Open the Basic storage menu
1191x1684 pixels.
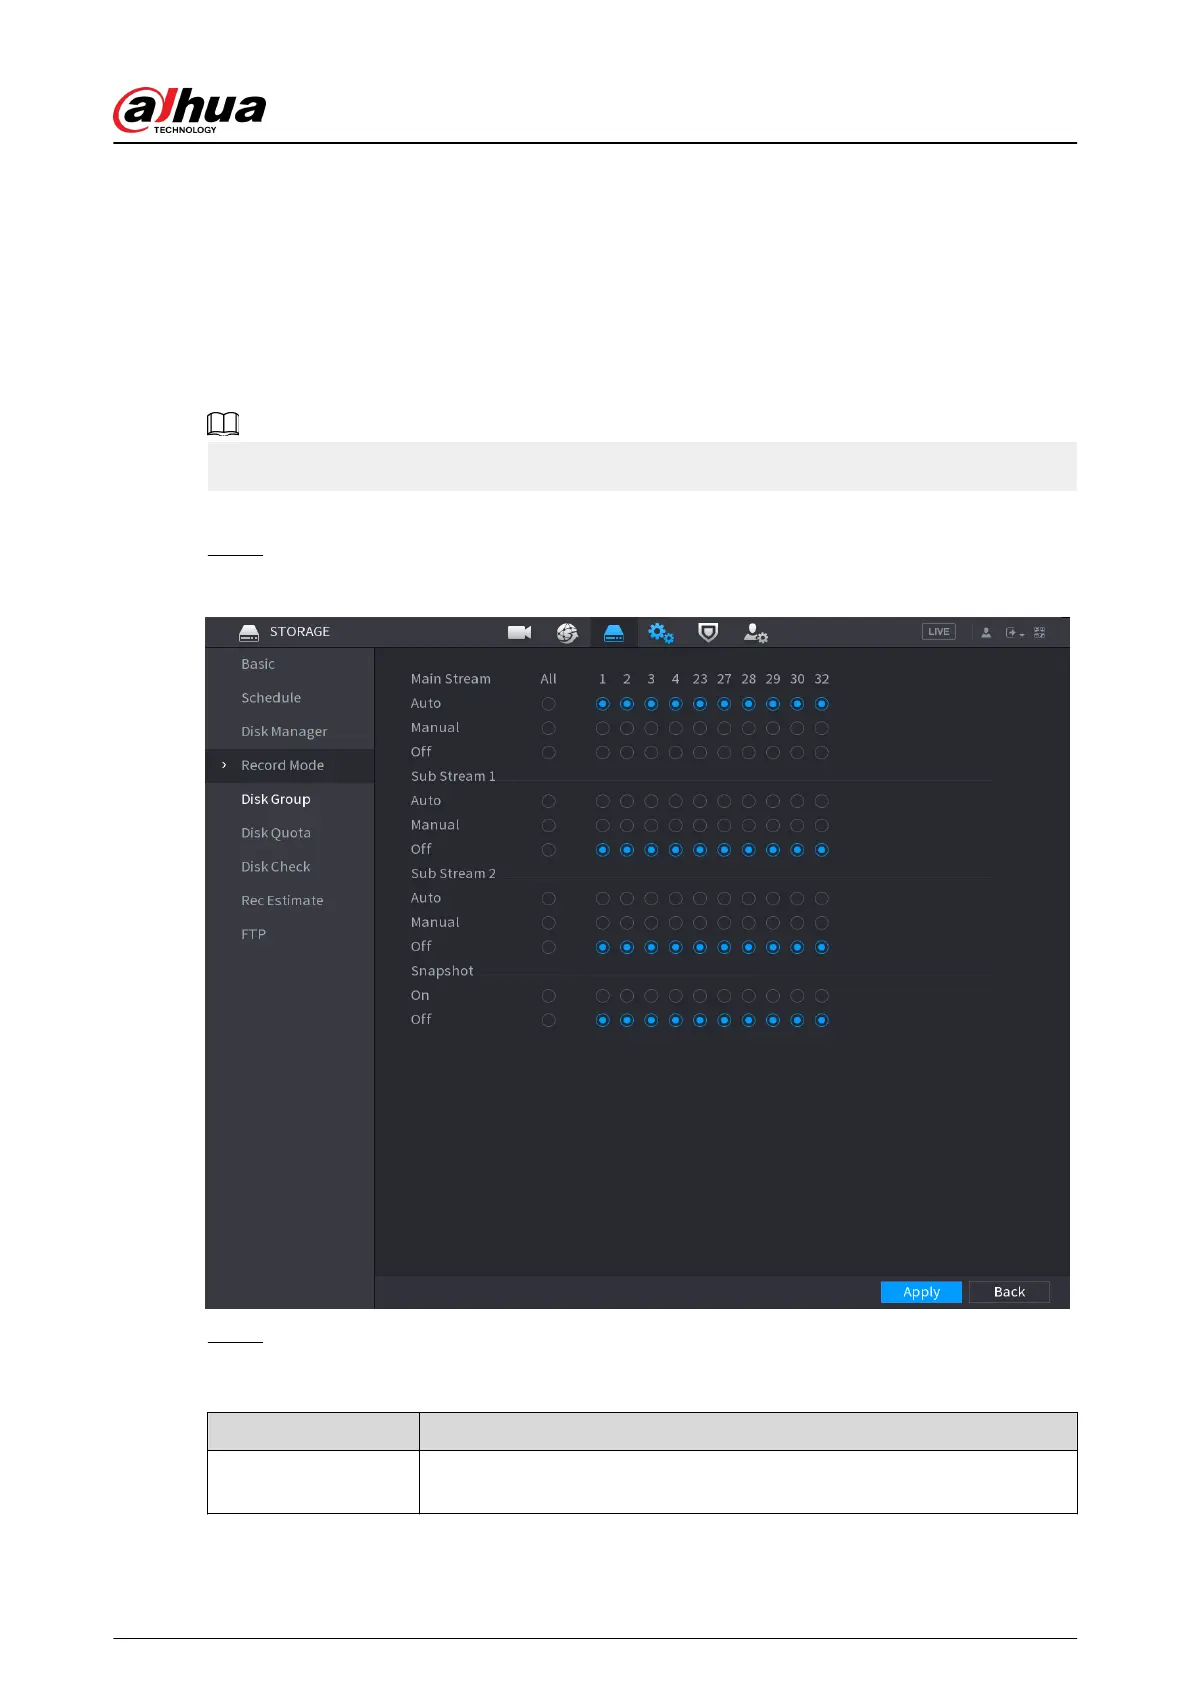coord(258,664)
